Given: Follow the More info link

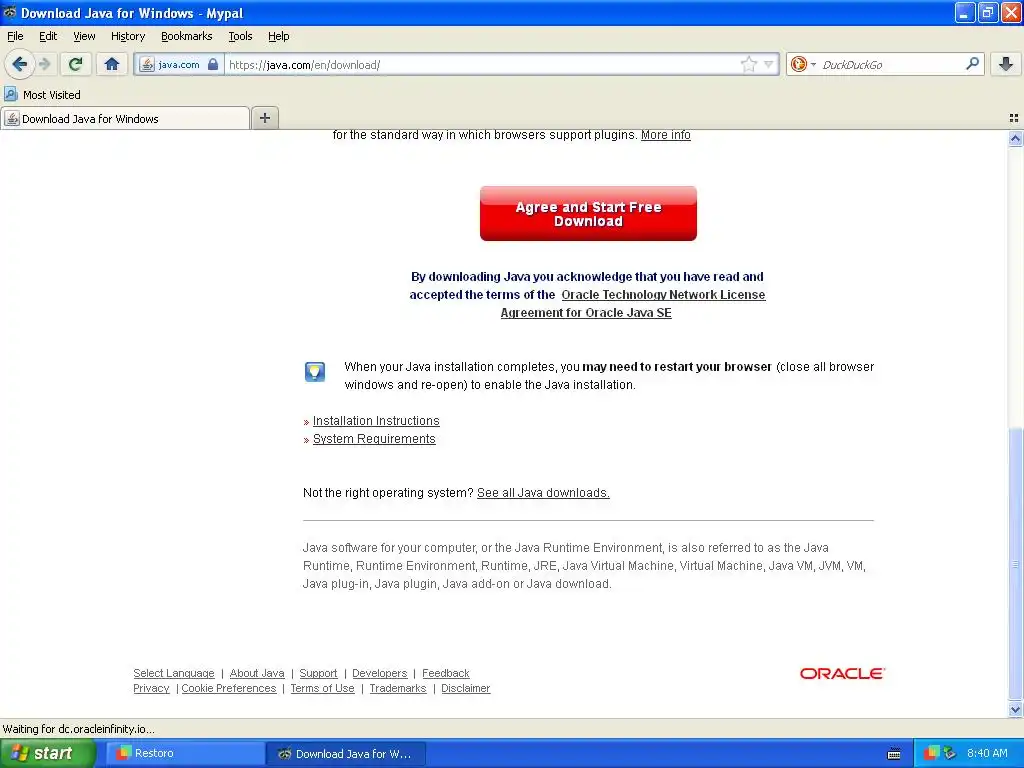Looking at the screenshot, I should (665, 135).
